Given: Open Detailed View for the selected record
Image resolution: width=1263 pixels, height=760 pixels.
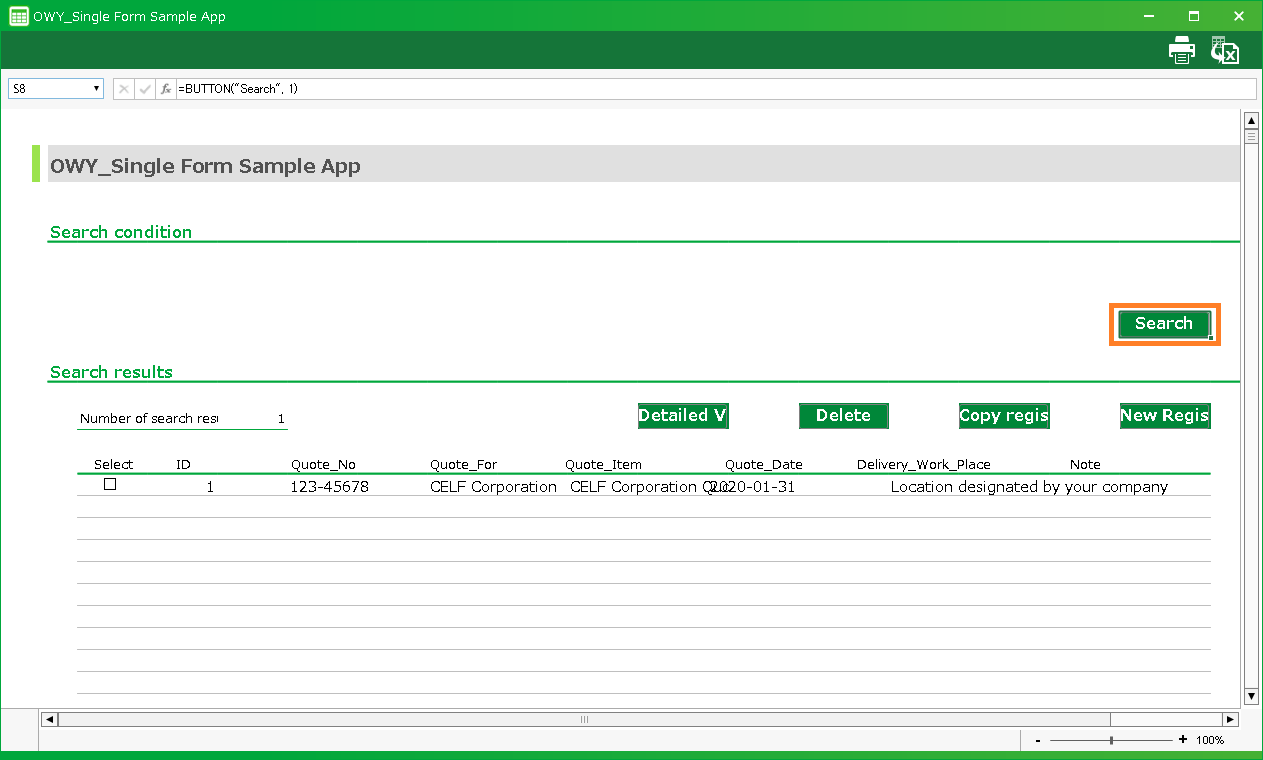Looking at the screenshot, I should (x=683, y=416).
